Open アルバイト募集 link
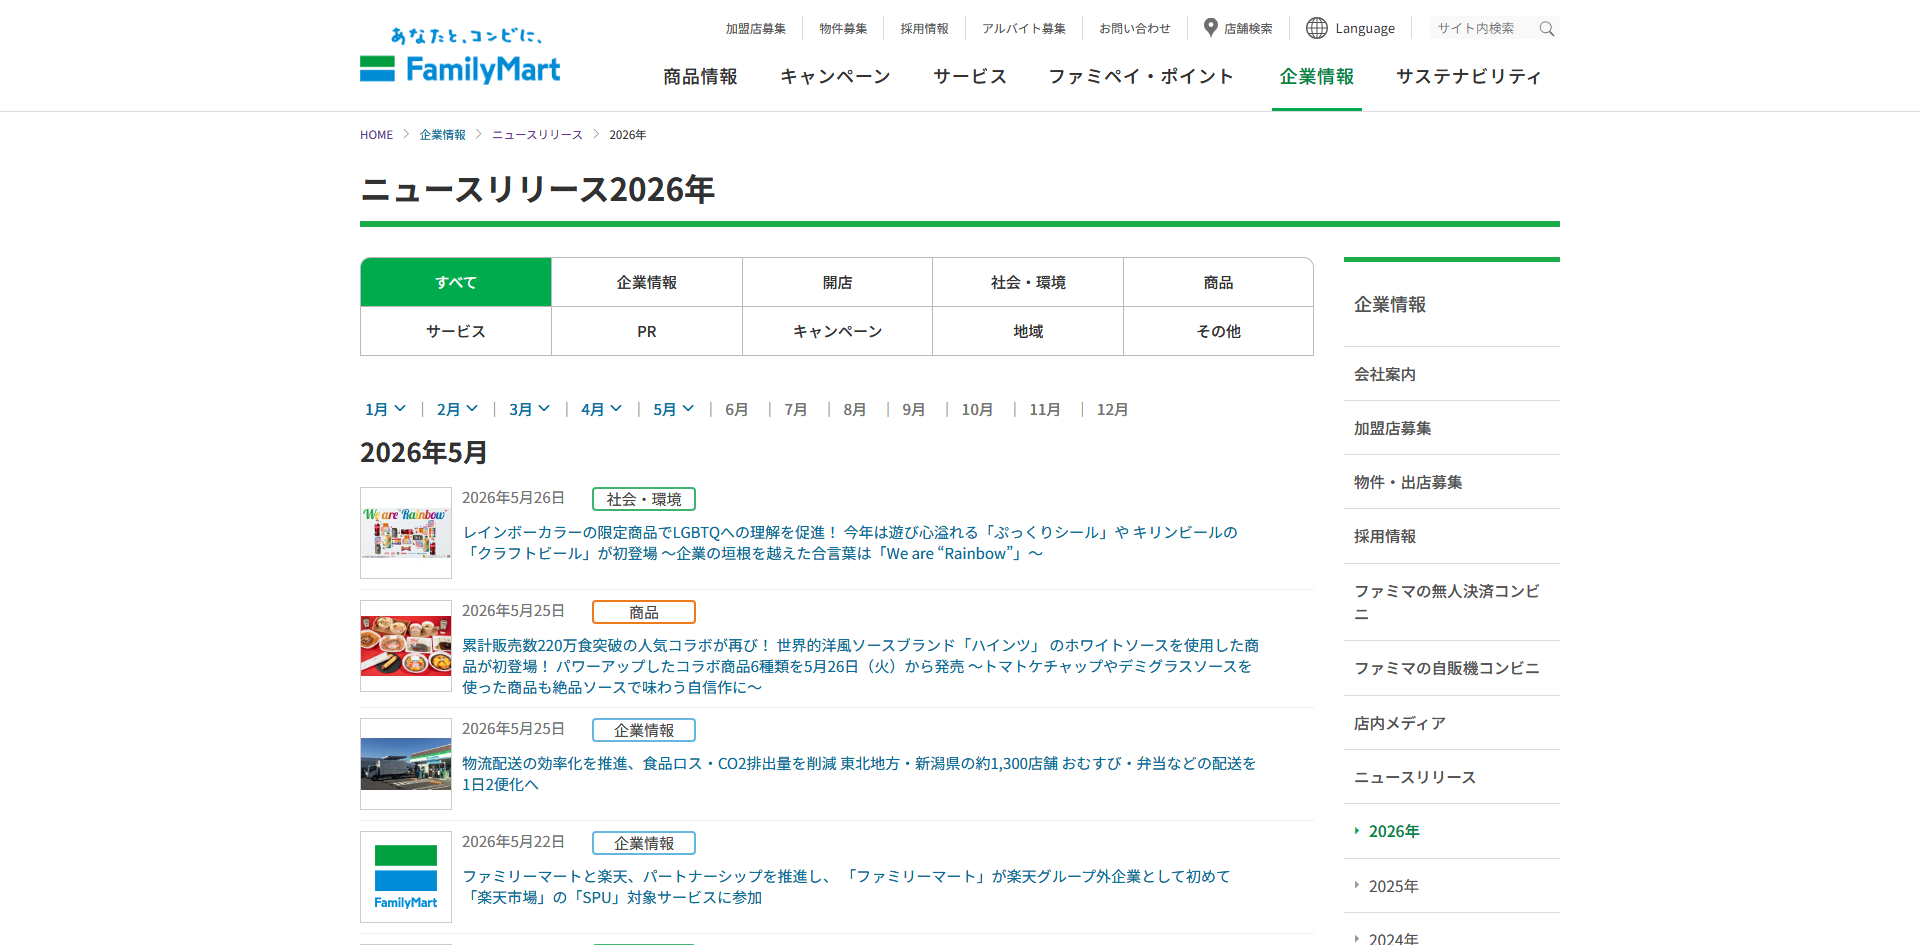 (x=1024, y=29)
